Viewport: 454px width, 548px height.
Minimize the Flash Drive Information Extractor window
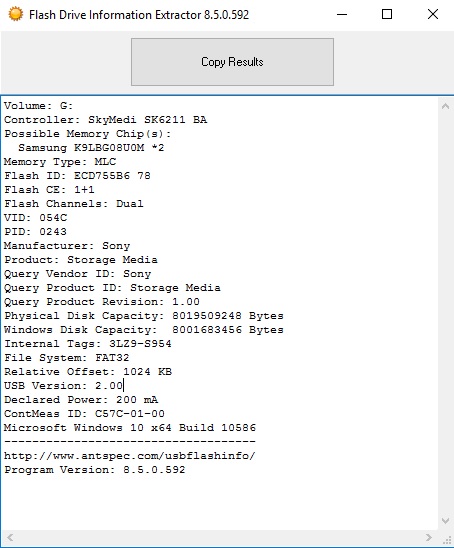(342, 14)
